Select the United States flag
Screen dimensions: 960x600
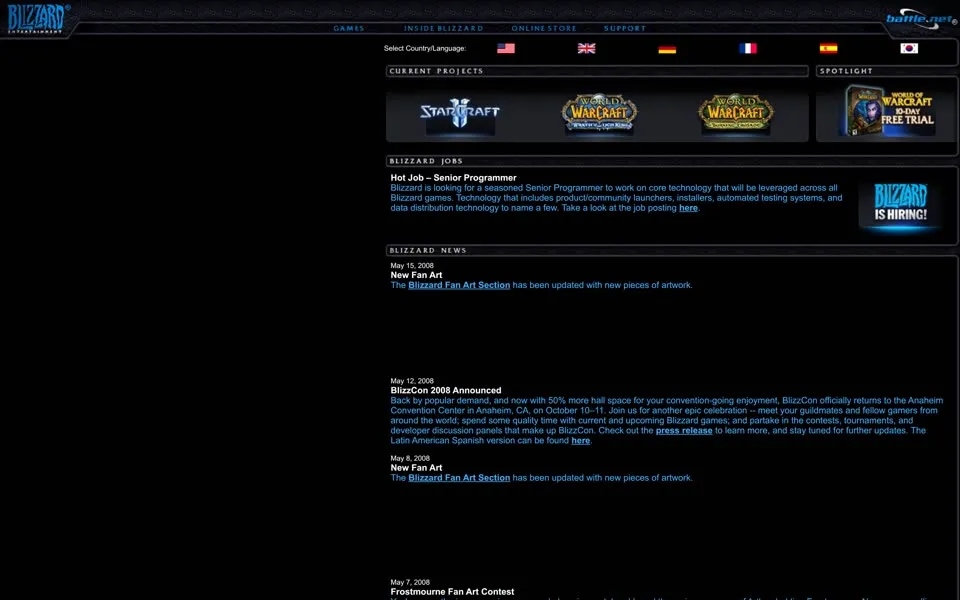(x=506, y=48)
